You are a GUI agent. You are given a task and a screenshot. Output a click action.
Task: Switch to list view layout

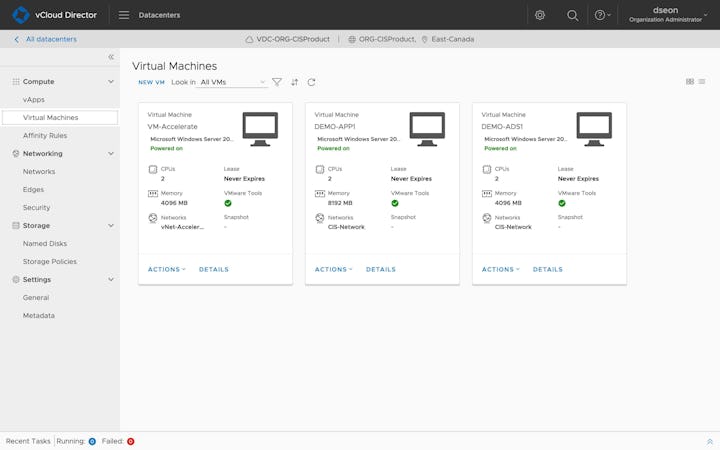(702, 82)
